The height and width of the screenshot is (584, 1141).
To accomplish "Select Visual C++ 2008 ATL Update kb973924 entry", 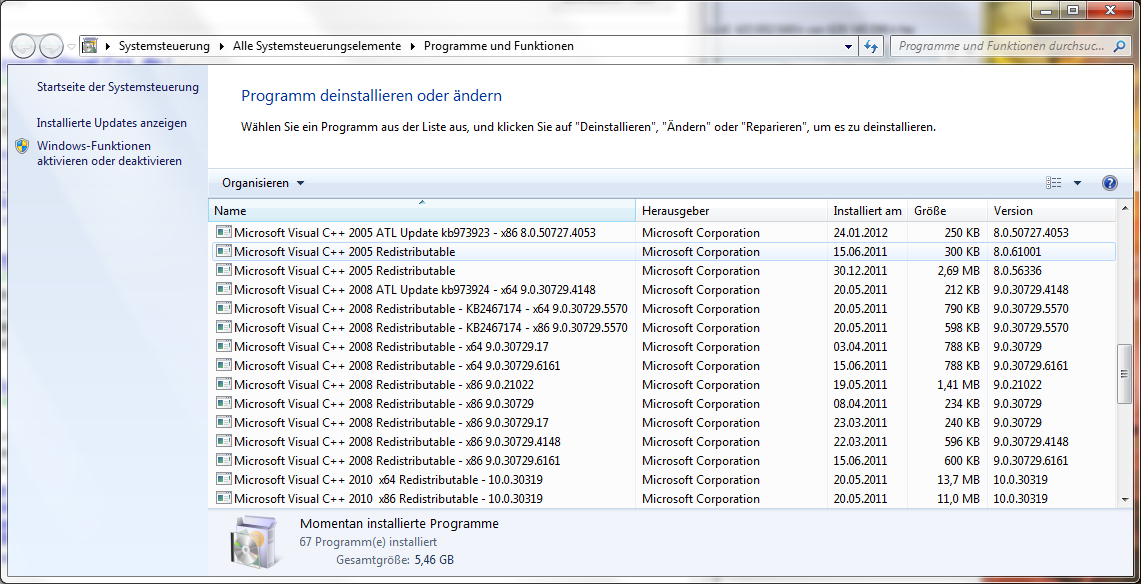I will click(663, 289).
